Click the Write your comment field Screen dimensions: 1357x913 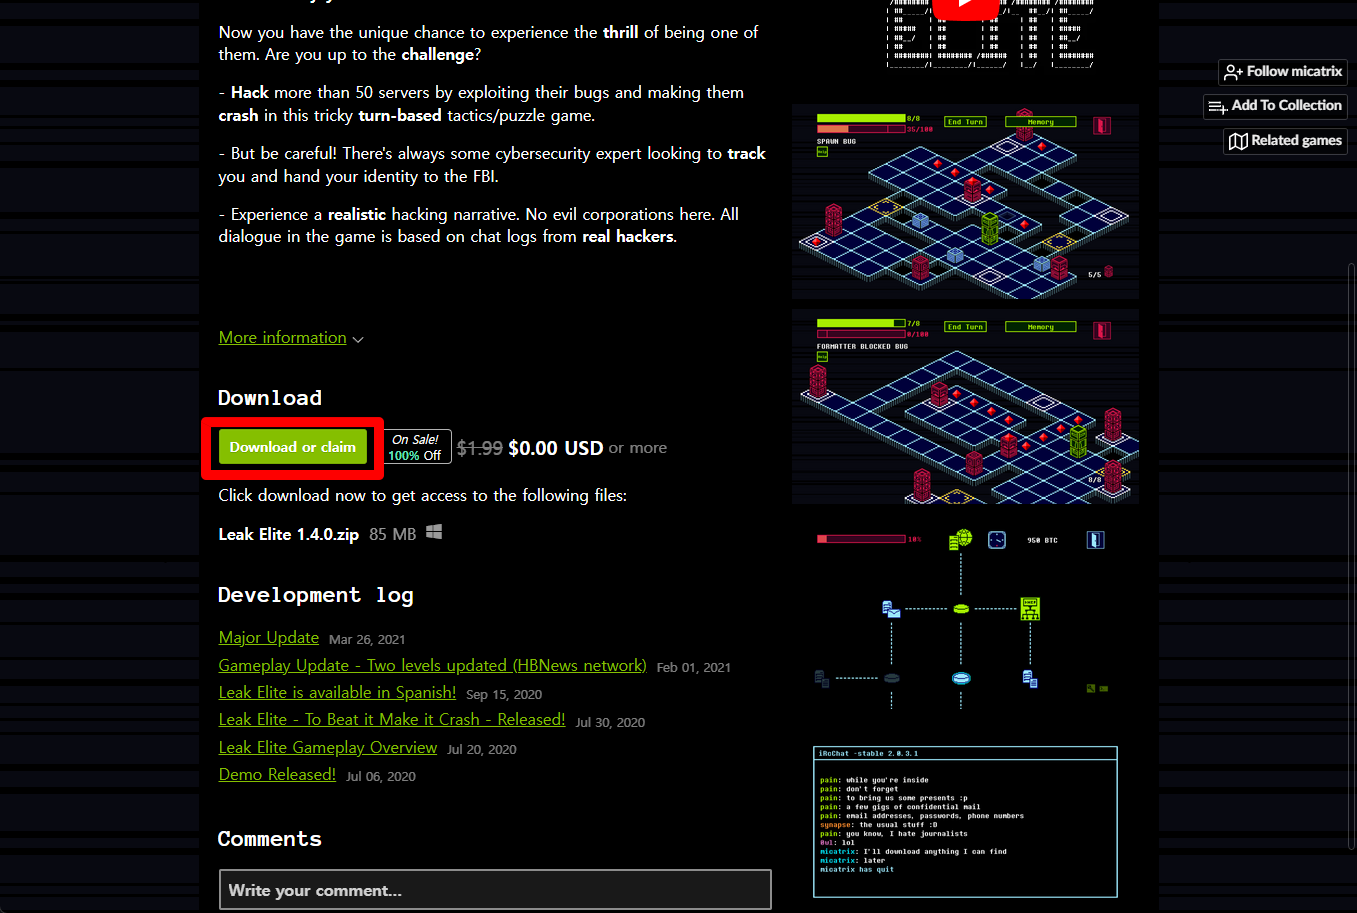(x=495, y=890)
